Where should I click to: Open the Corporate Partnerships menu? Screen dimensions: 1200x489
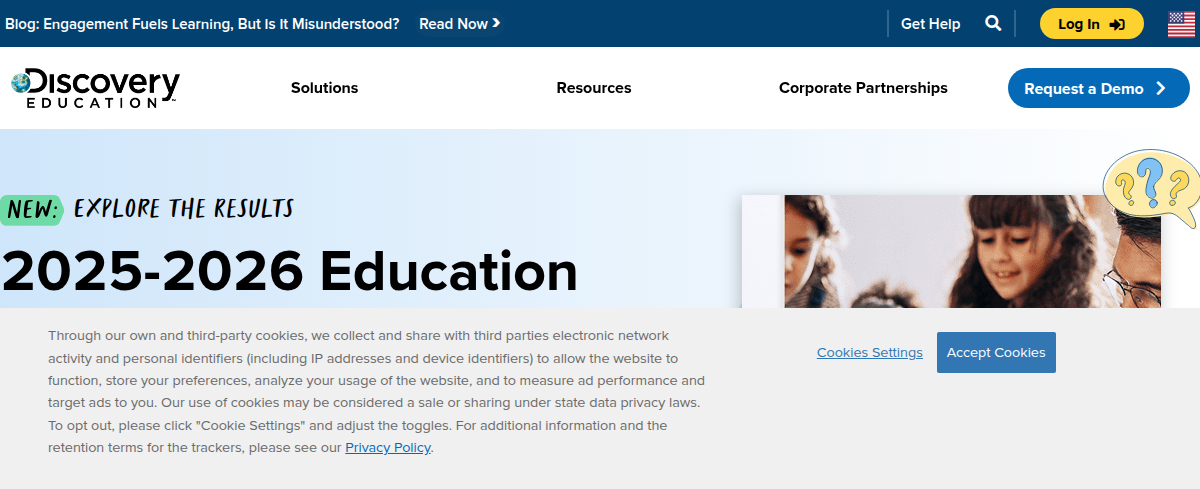click(863, 88)
